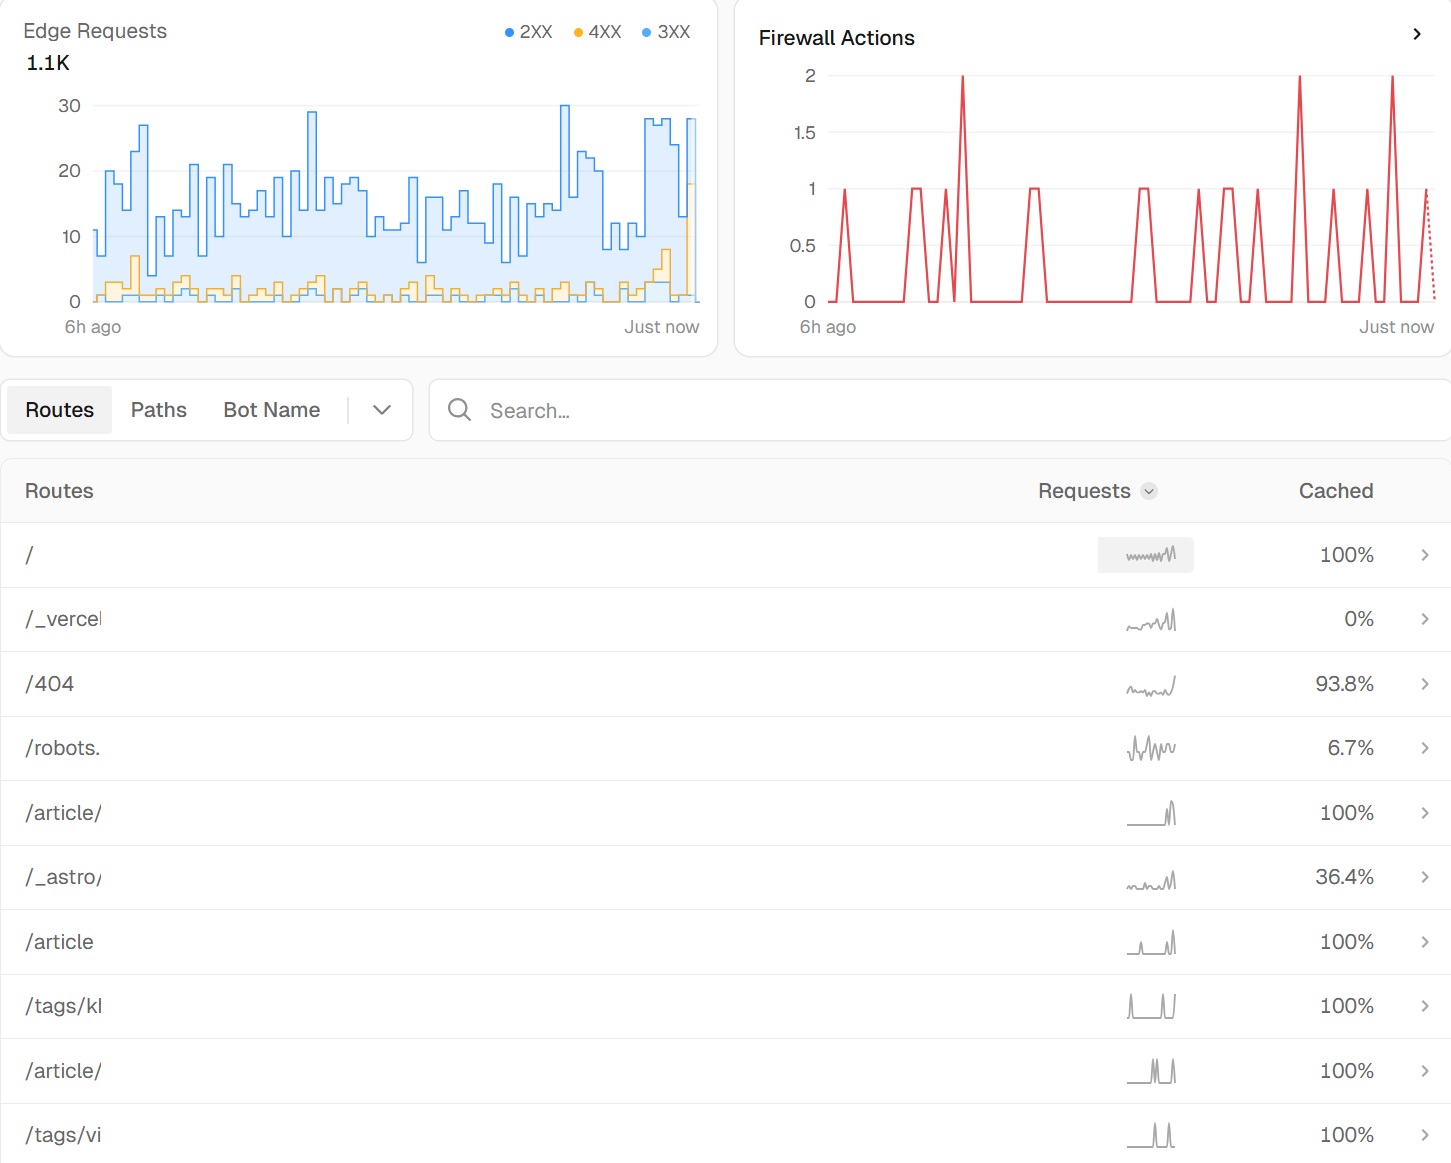The height and width of the screenshot is (1163, 1451).
Task: Expand the /404 route row chevron
Action: 1425,684
